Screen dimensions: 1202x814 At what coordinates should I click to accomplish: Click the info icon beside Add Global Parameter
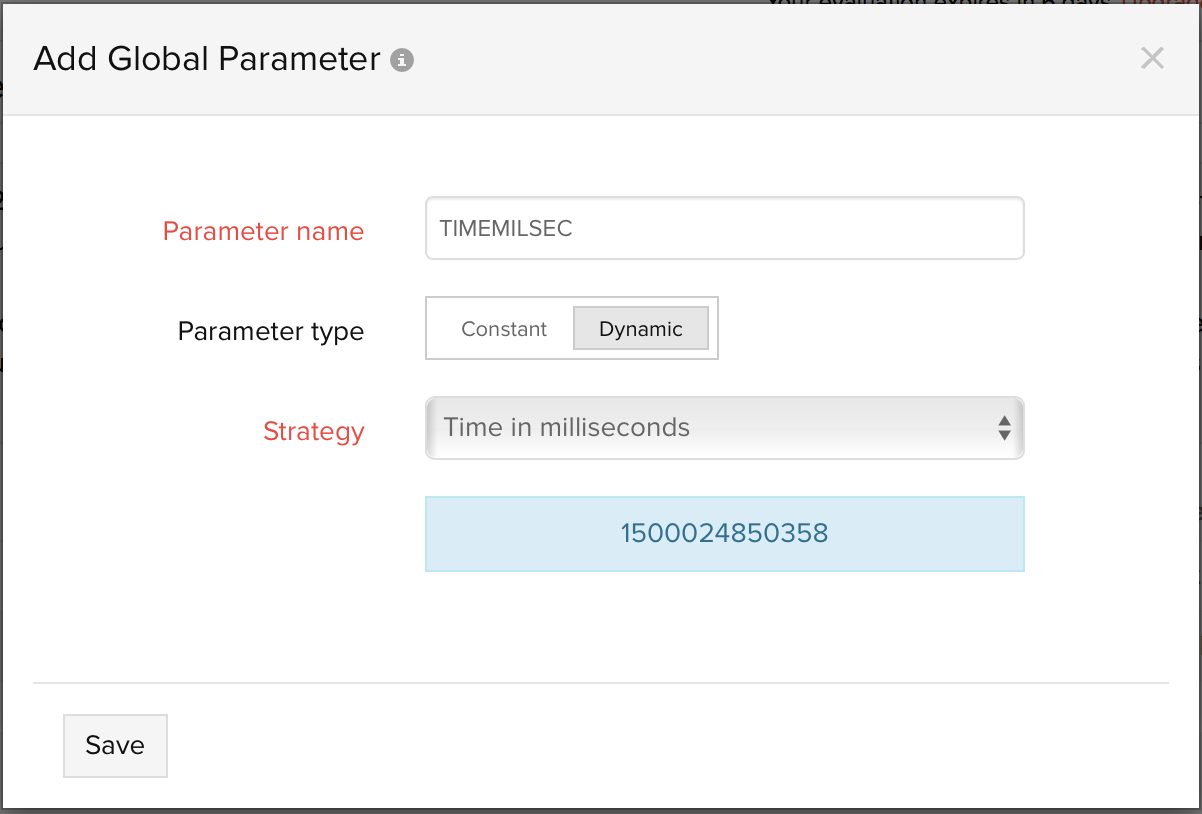click(x=402, y=60)
